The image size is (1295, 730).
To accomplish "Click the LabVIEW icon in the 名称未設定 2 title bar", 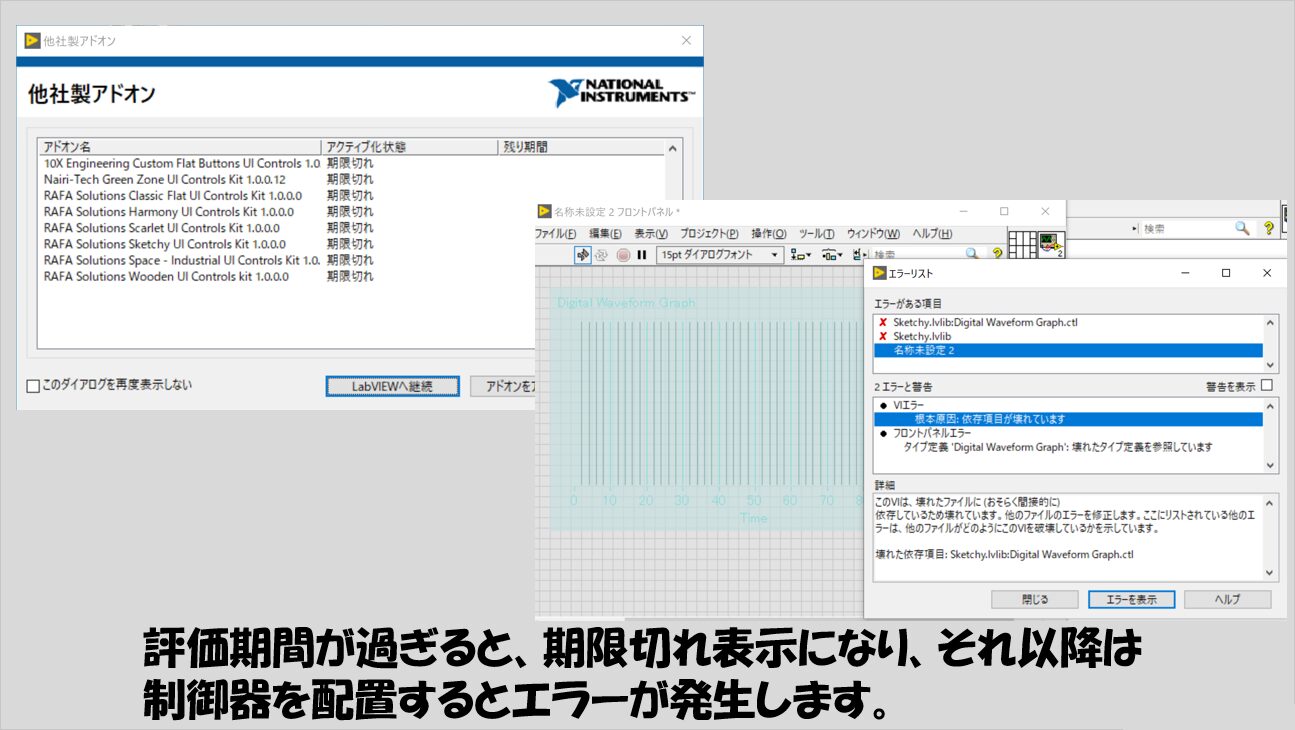I will [544, 212].
